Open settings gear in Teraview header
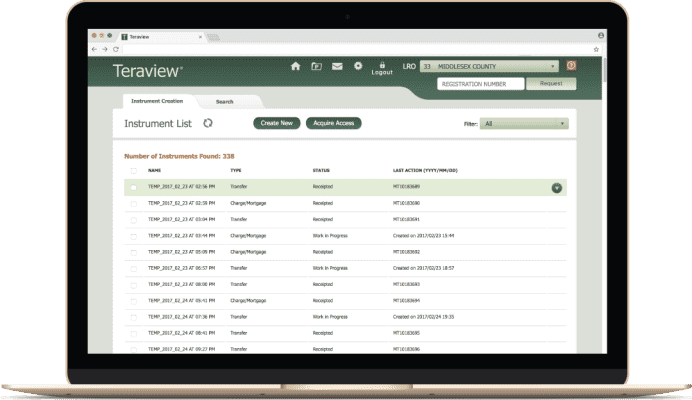The width and height of the screenshot is (692, 400). coord(359,66)
